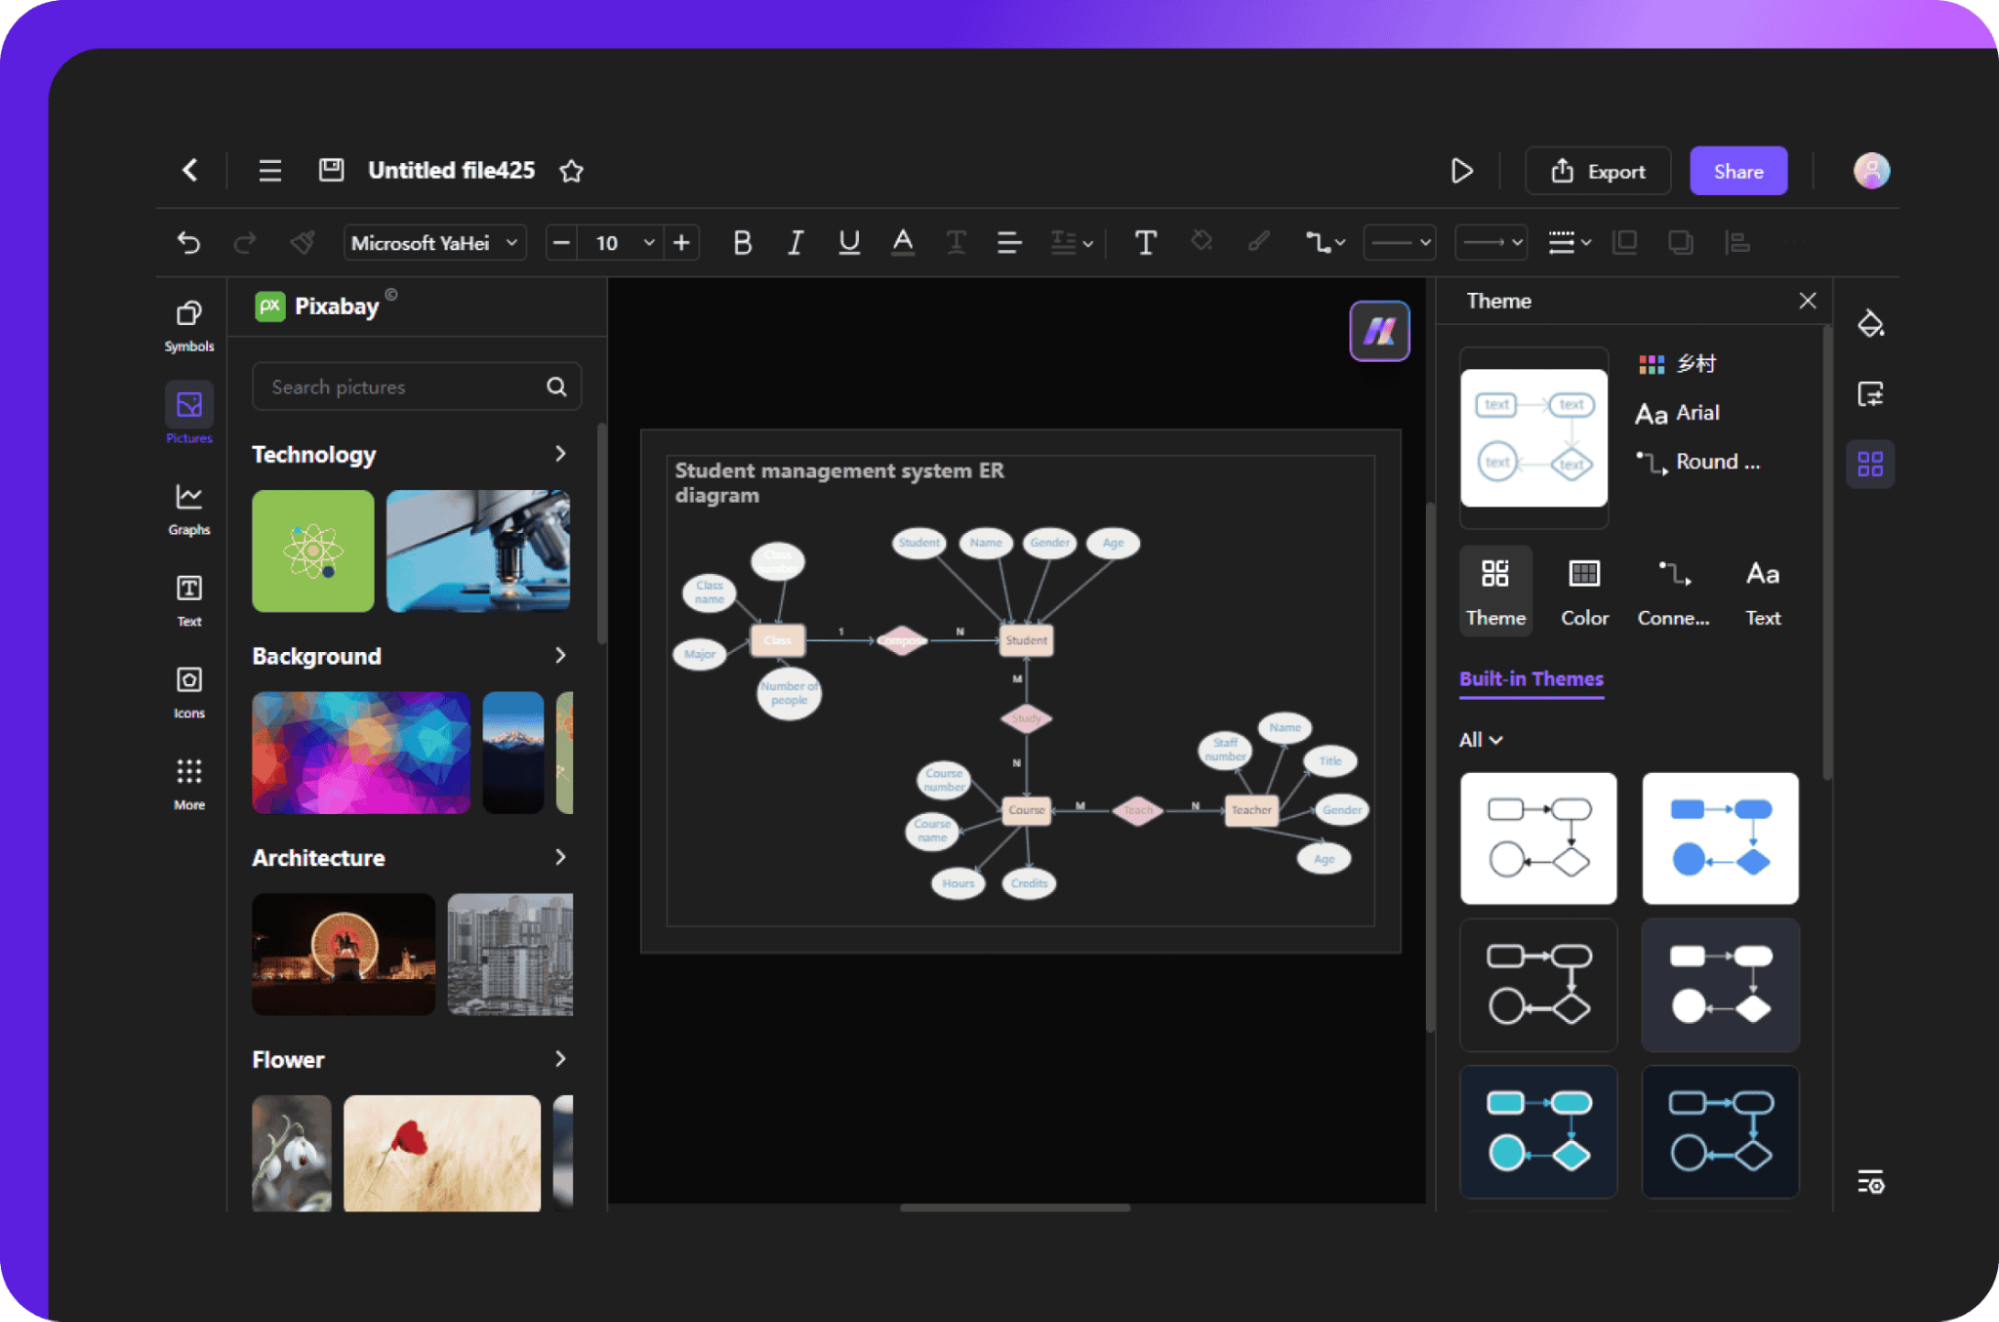Start presentation with the play icon
1999x1322 pixels.
pyautogui.click(x=1461, y=171)
